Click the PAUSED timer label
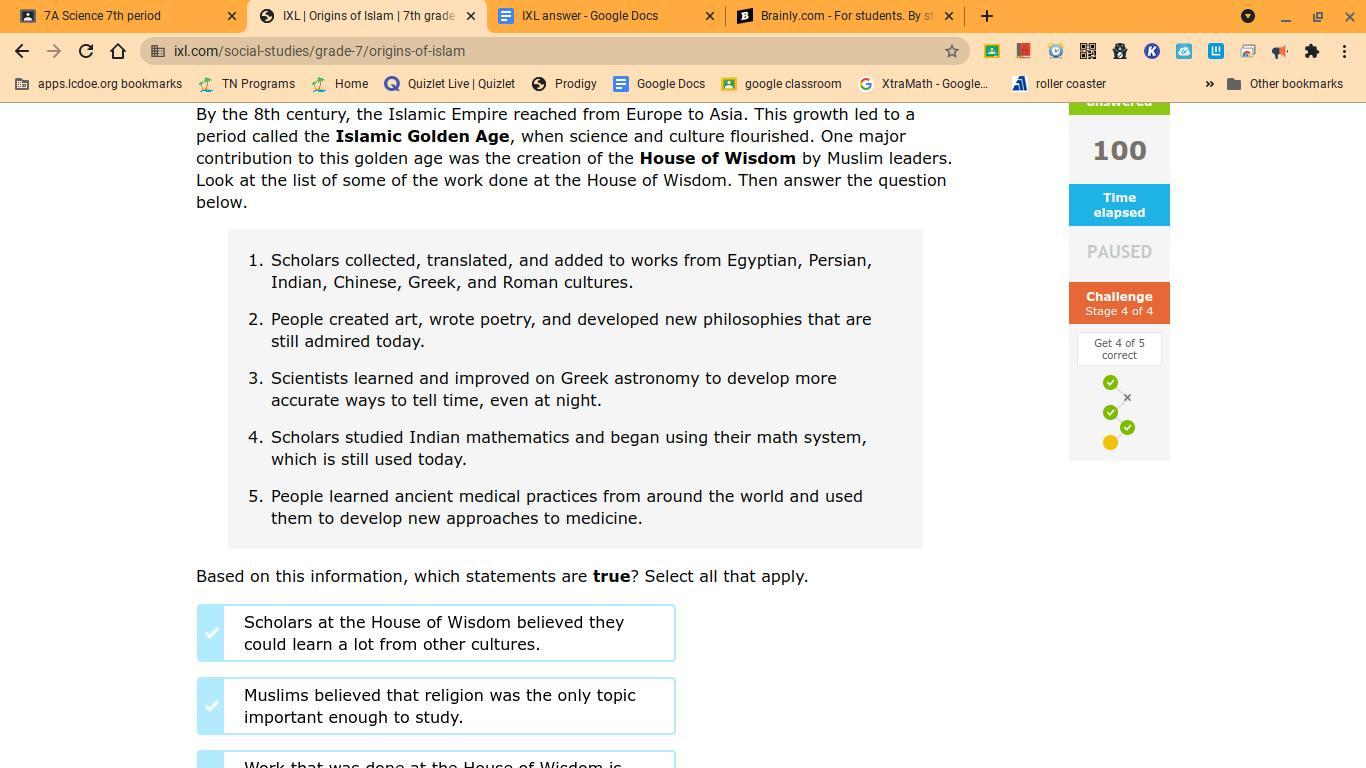This screenshot has height=768, width=1366. pyautogui.click(x=1119, y=252)
